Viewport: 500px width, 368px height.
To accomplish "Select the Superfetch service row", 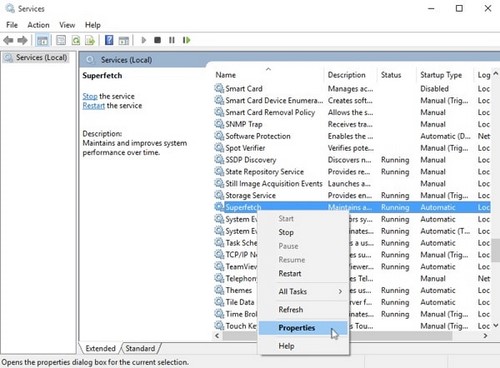I will tap(352, 207).
